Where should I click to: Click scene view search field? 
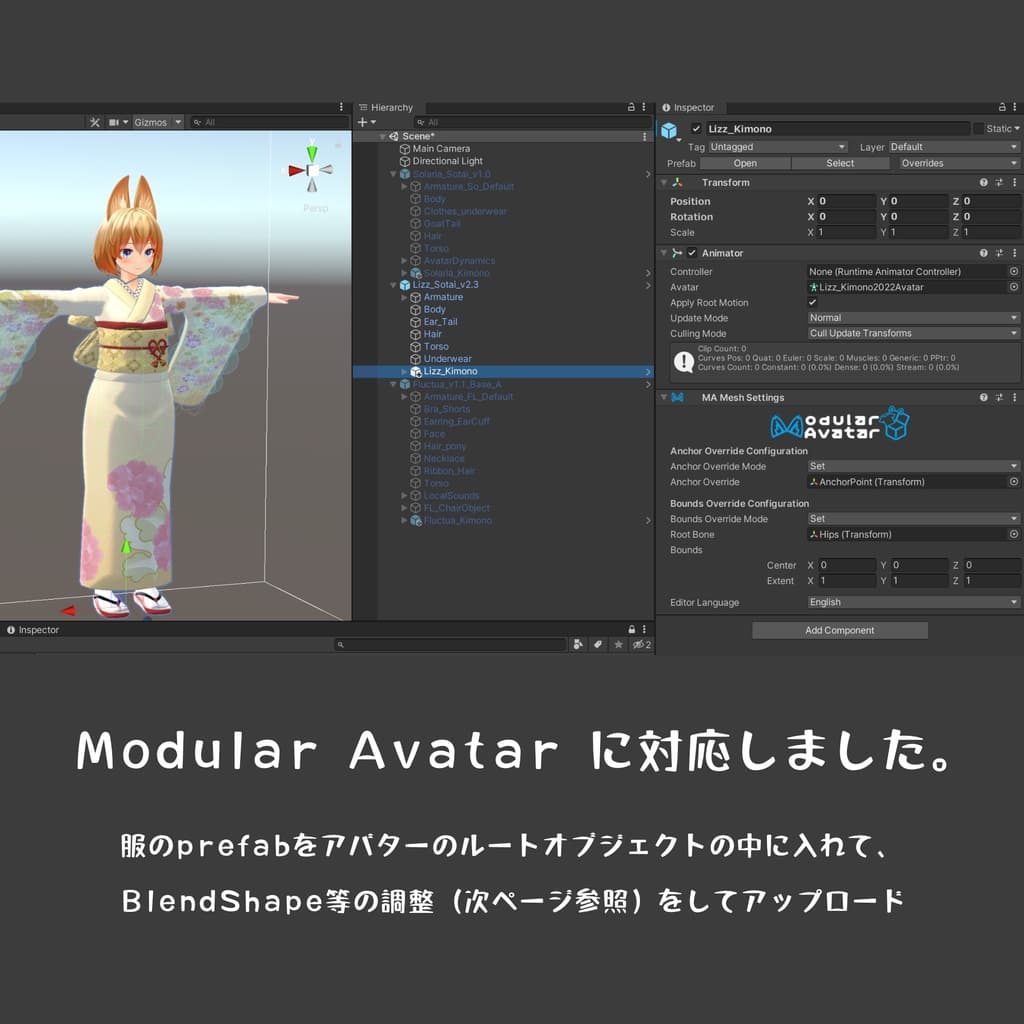269,122
